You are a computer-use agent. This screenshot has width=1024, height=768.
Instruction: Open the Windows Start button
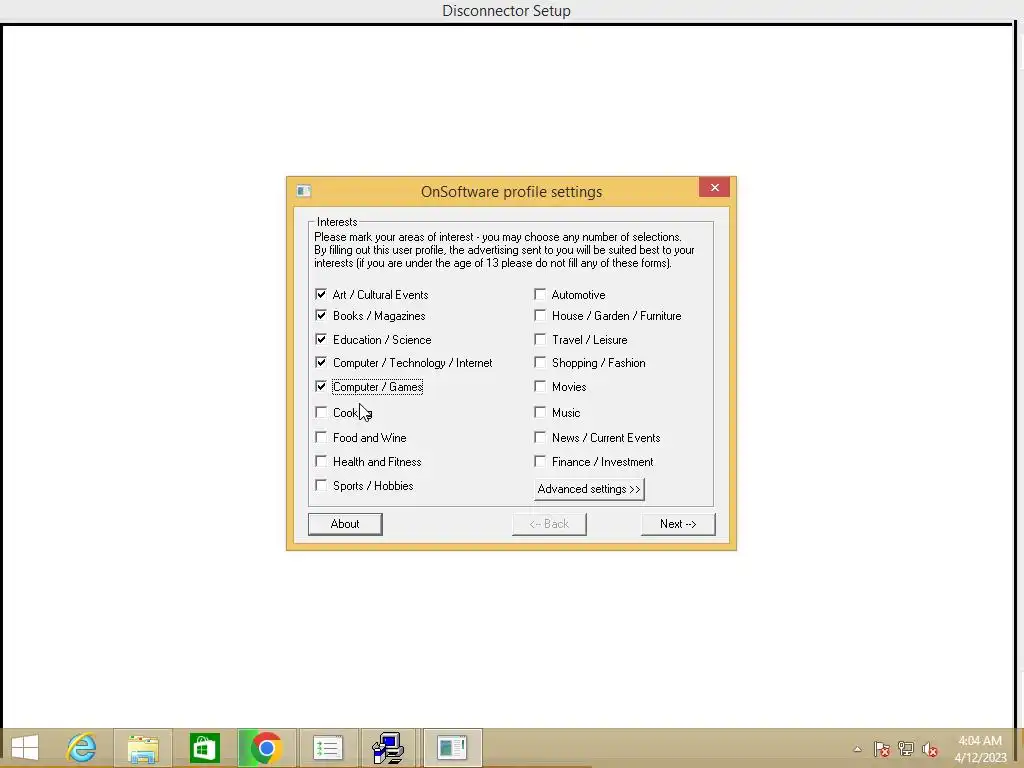click(25, 748)
